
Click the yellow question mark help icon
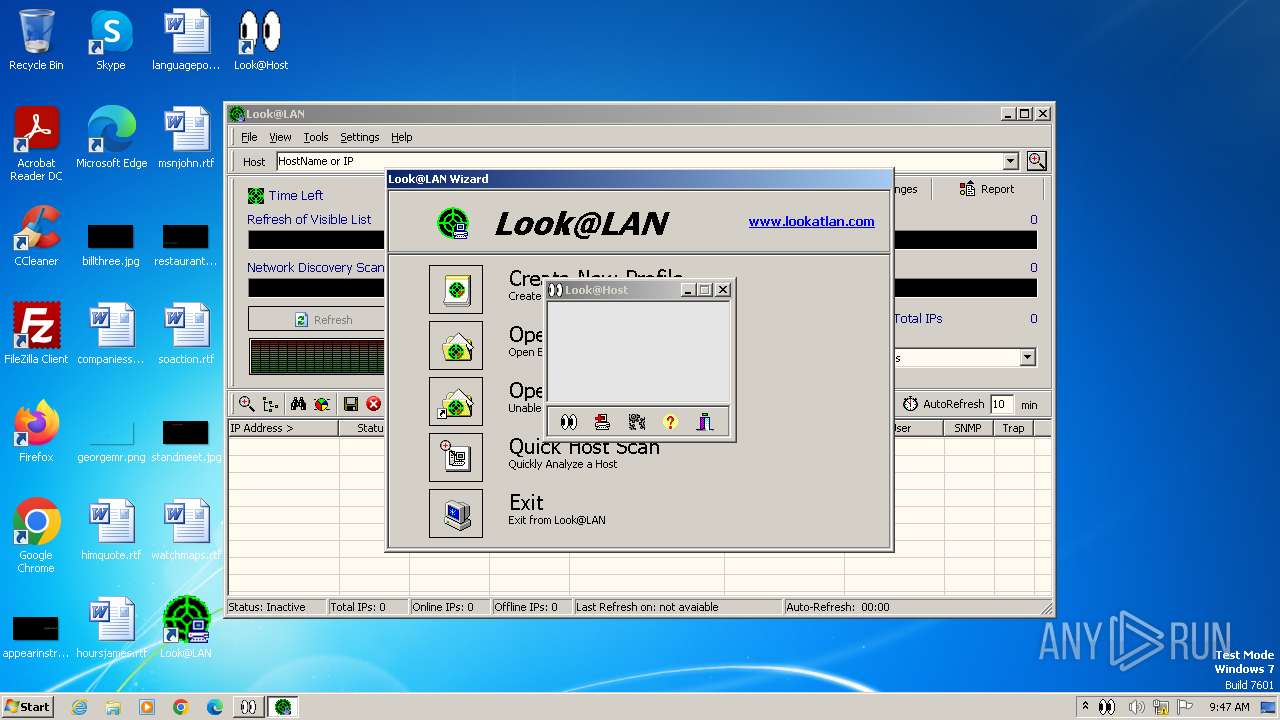(x=670, y=422)
